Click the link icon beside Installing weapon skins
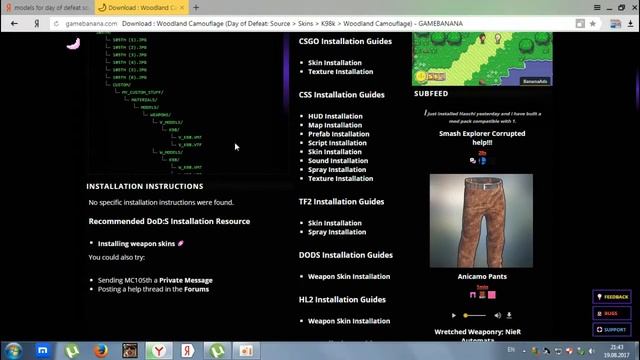 tap(180, 243)
